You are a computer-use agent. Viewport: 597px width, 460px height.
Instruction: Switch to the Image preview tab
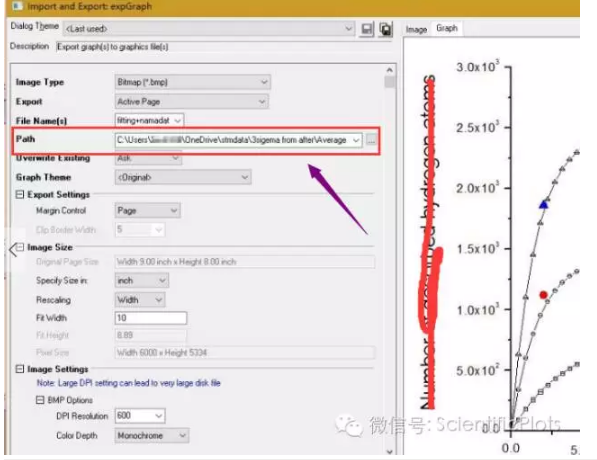coord(416,29)
